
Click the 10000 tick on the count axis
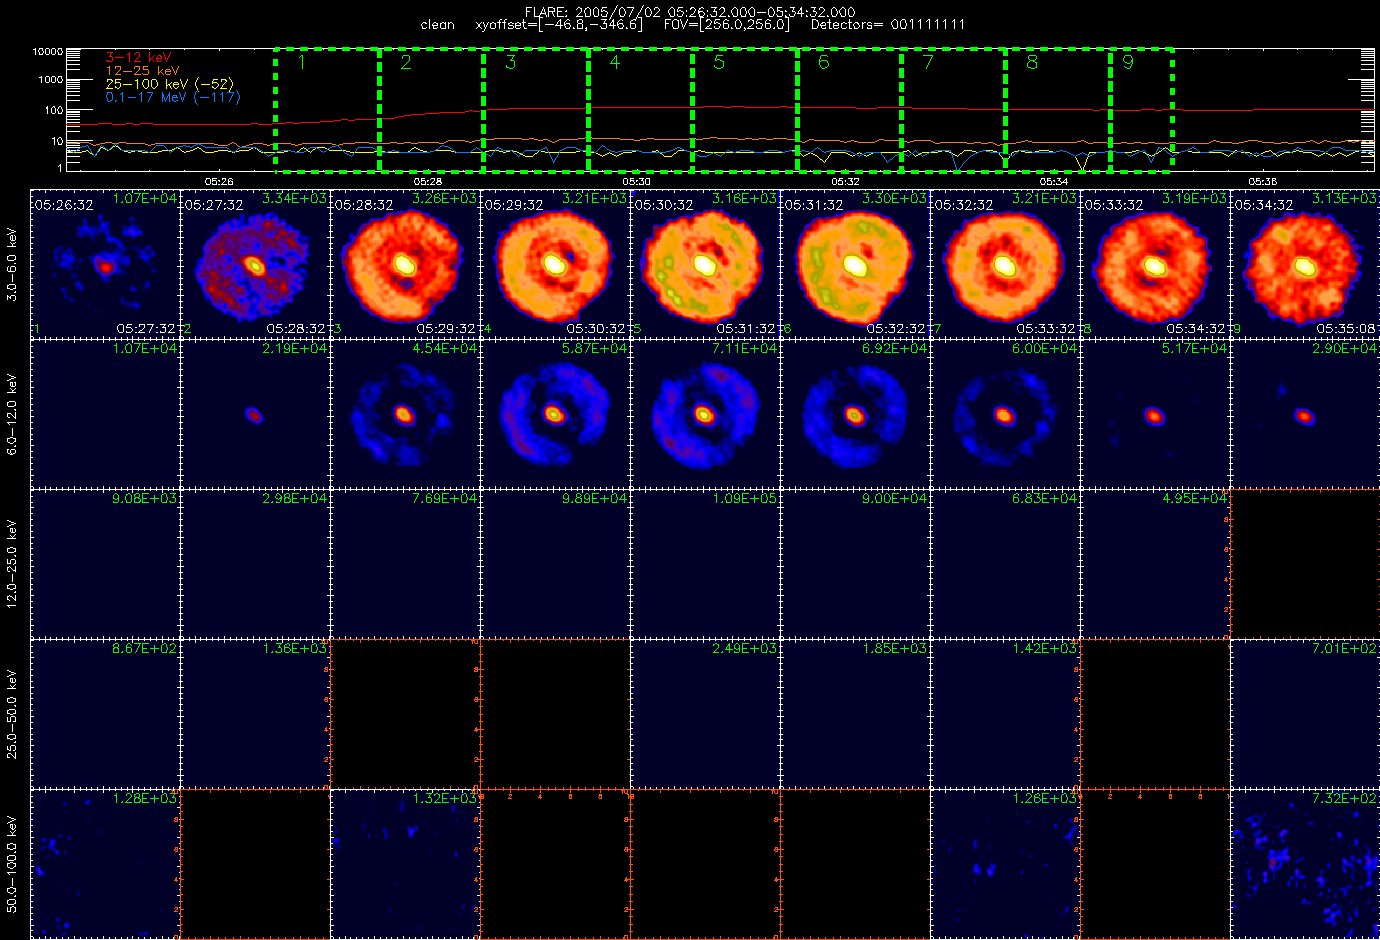[48, 51]
